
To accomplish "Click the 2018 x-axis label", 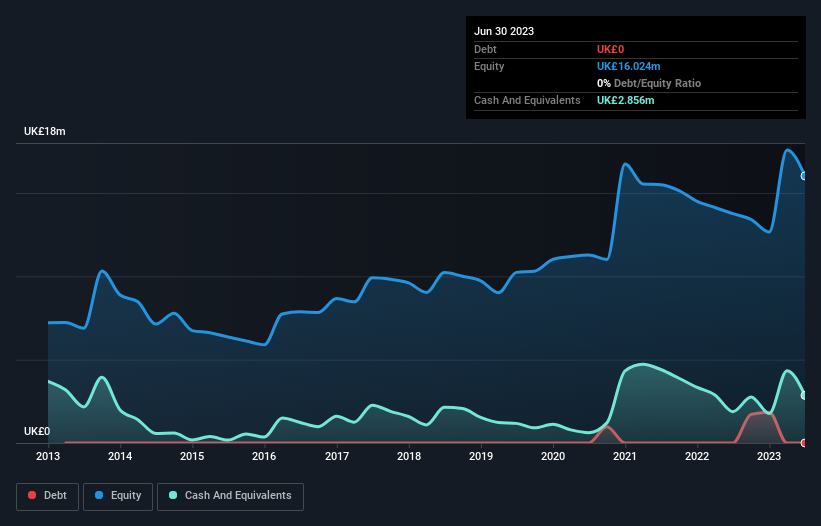I will pos(409,456).
